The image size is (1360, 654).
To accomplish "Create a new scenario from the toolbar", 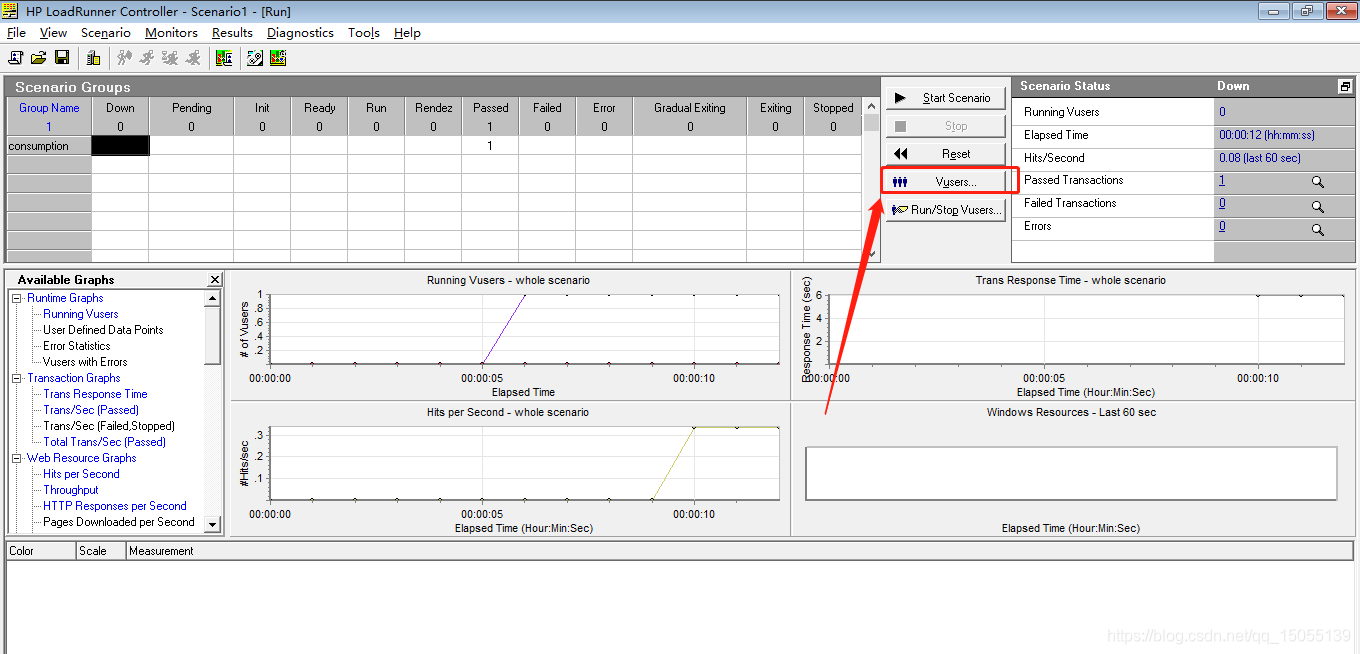I will pos(16,58).
